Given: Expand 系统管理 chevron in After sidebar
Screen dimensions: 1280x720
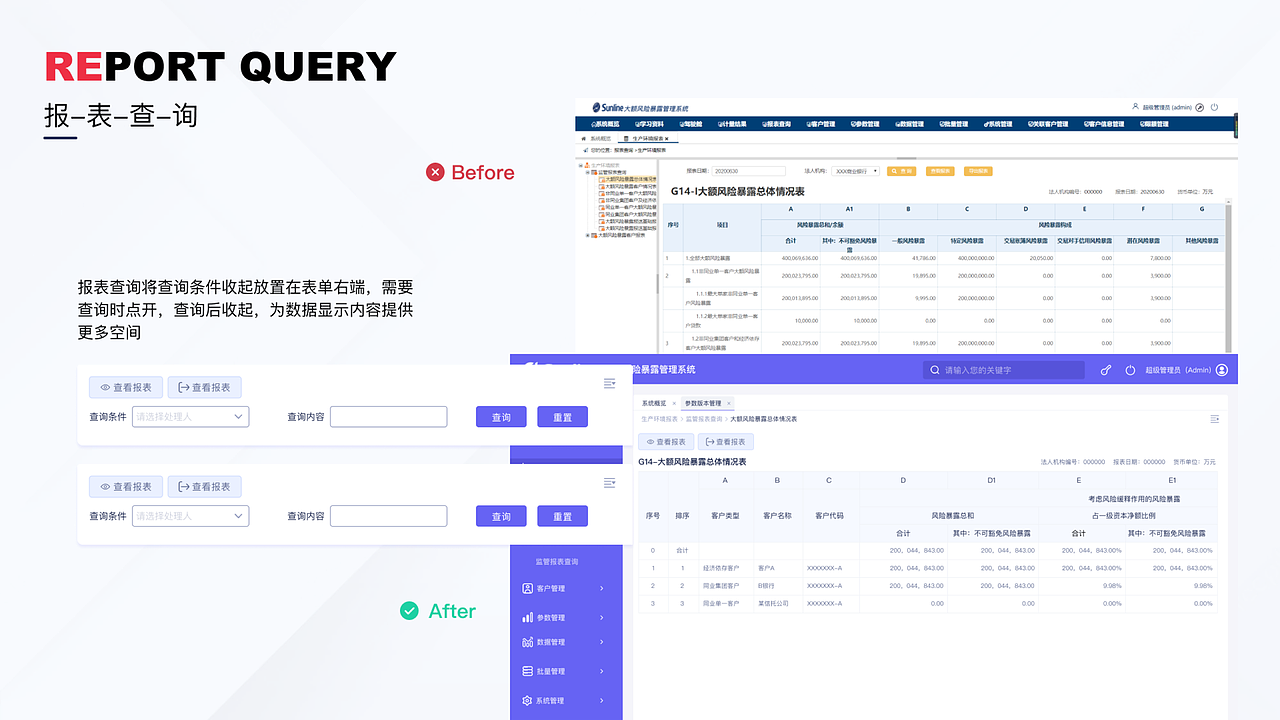Looking at the screenshot, I should pos(601,701).
